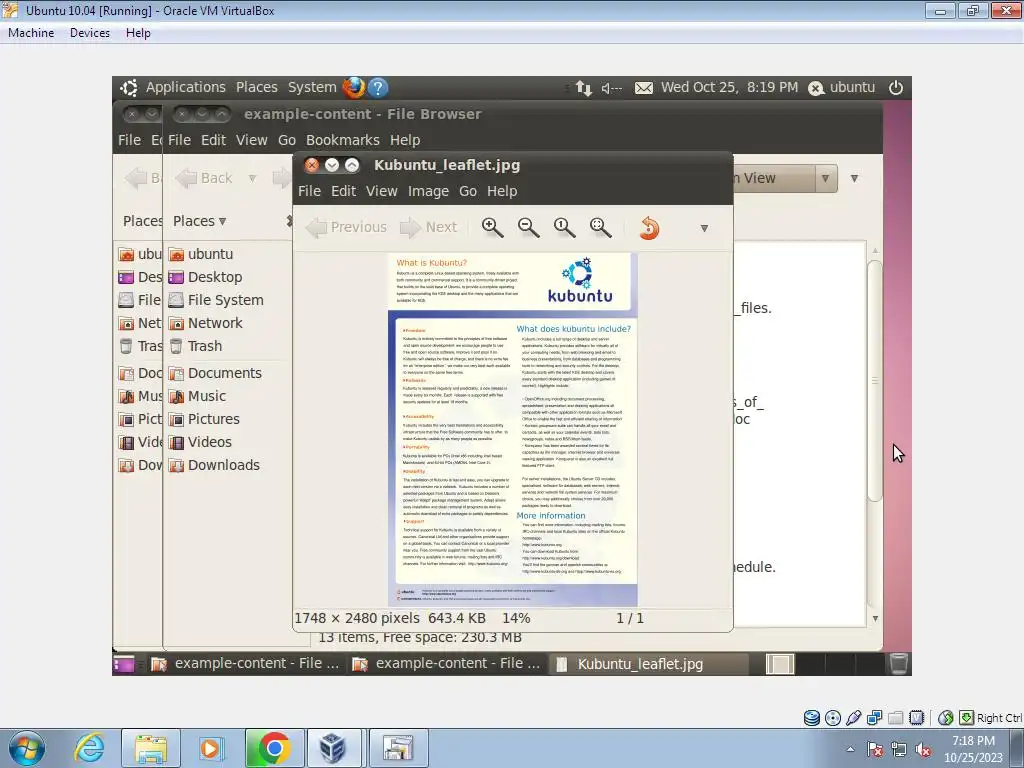Click the Help question mark icon in panel
1024x768 pixels.
point(377,88)
